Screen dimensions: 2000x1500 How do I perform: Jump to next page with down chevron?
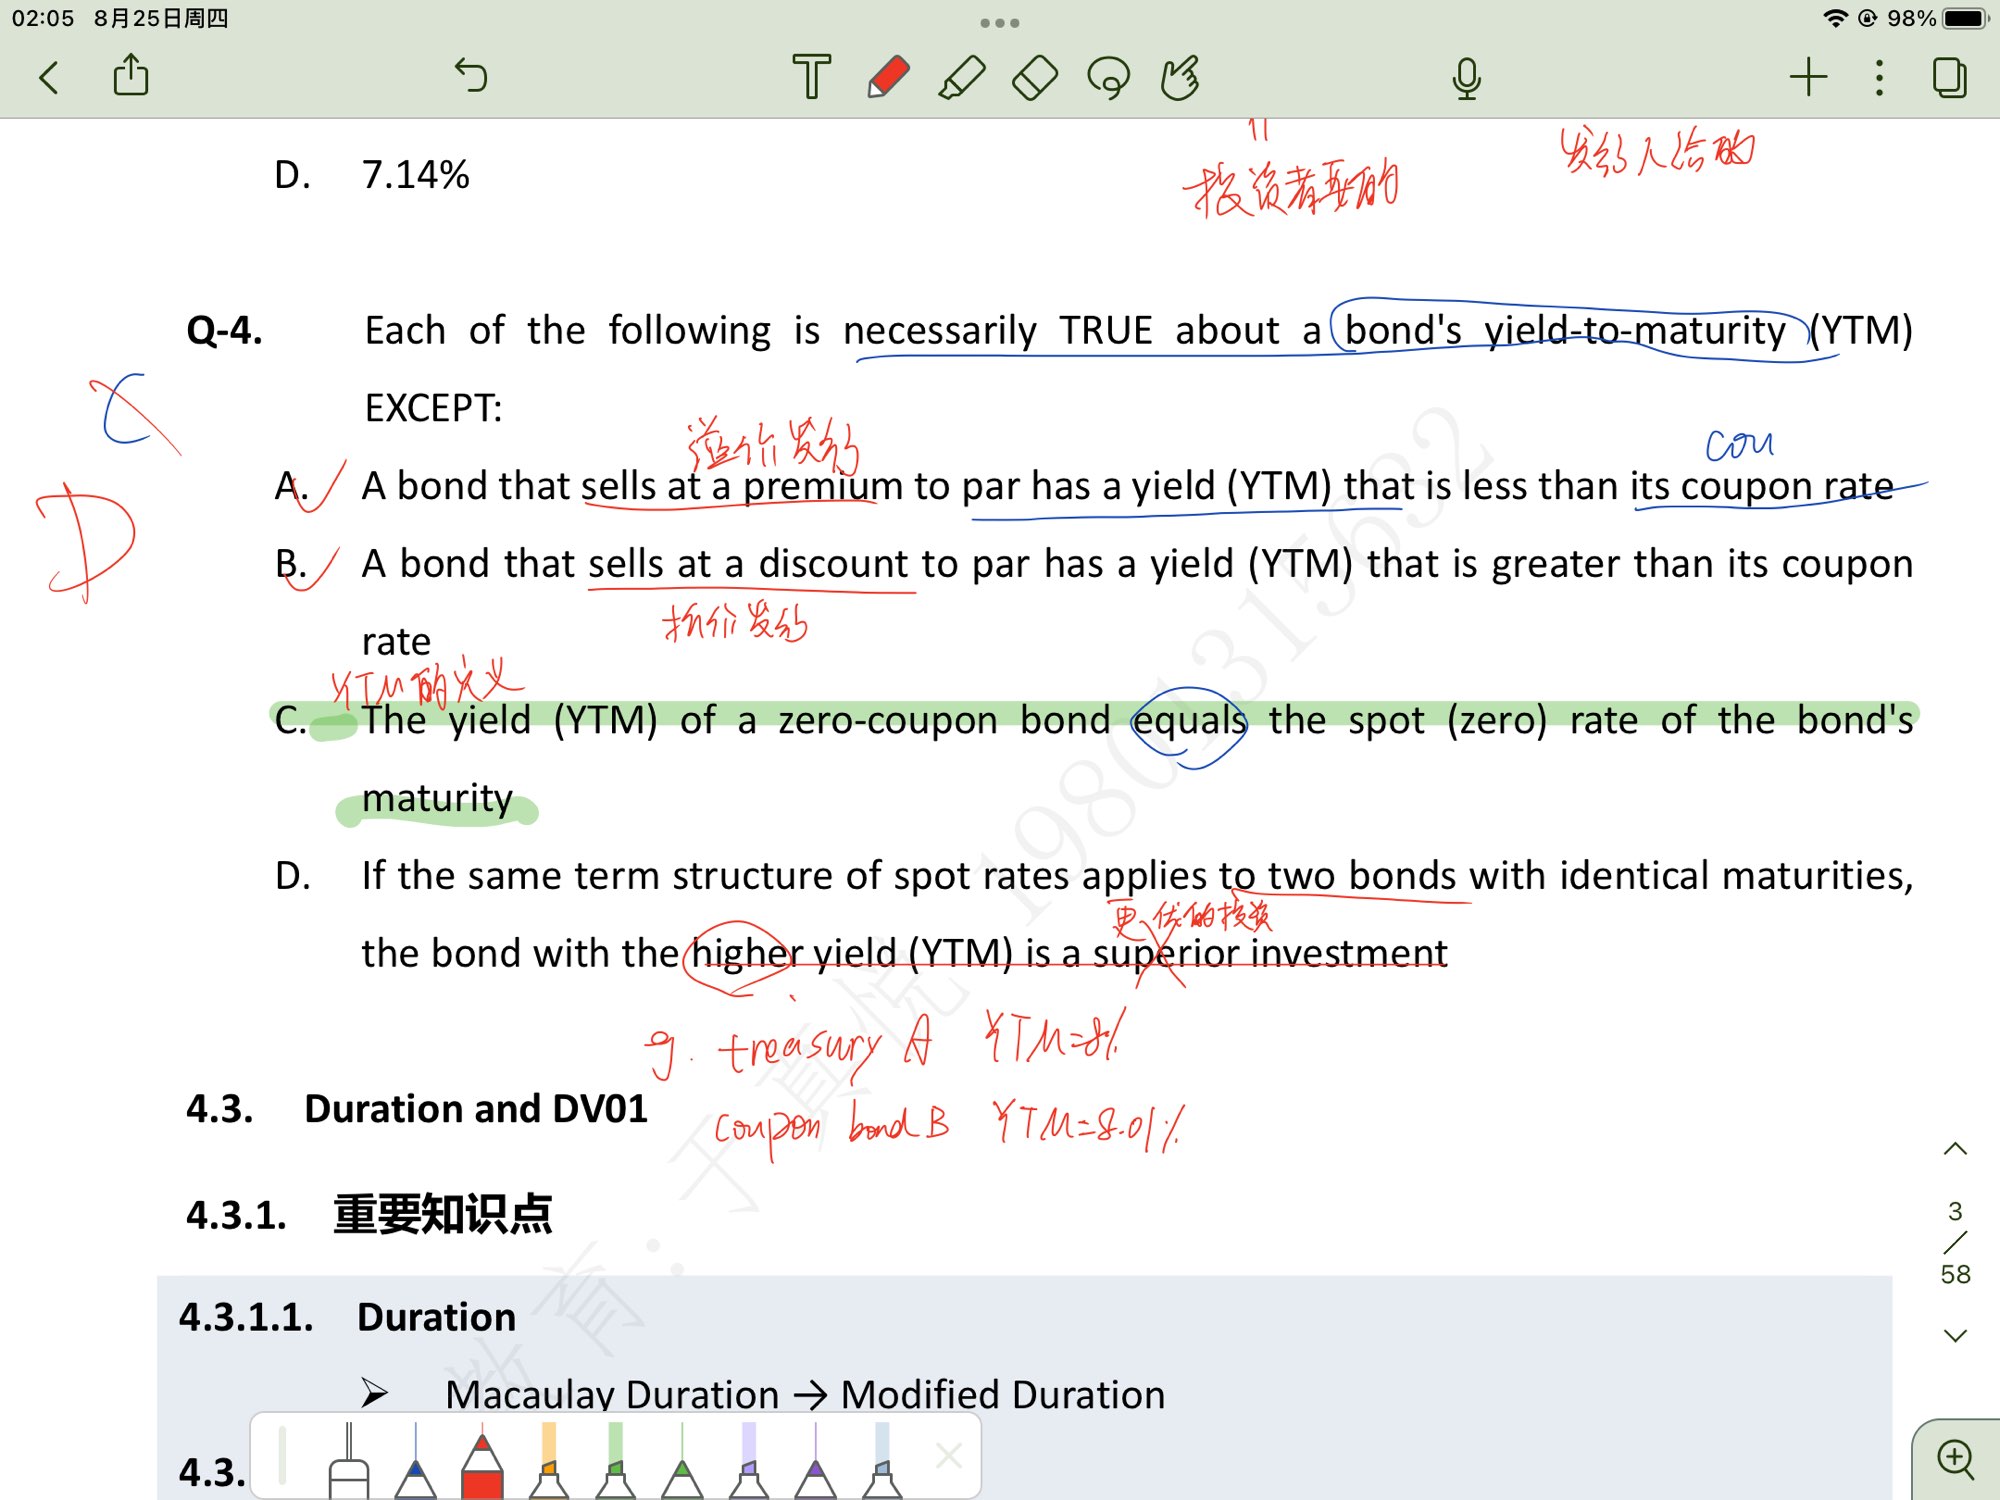(x=1955, y=1336)
